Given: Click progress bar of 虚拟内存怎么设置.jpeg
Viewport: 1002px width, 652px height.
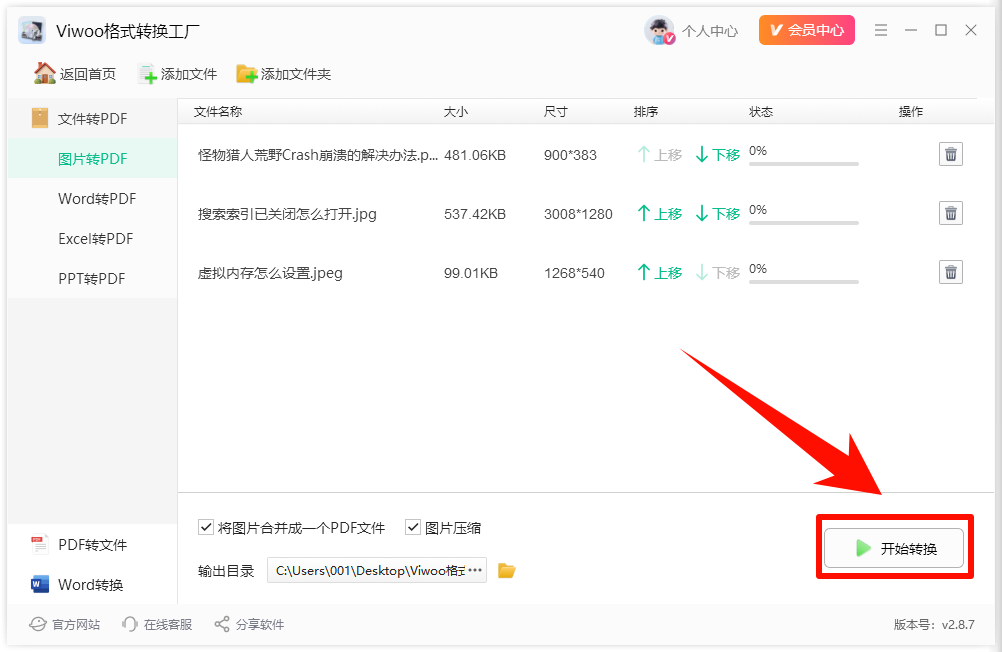Looking at the screenshot, I should [x=804, y=282].
